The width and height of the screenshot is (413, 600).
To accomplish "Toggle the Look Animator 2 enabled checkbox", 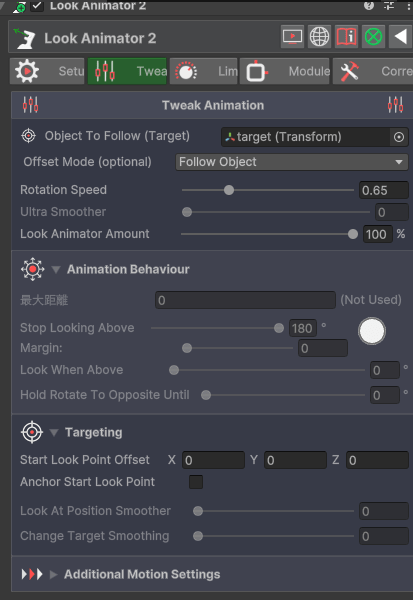I will [37, 6].
